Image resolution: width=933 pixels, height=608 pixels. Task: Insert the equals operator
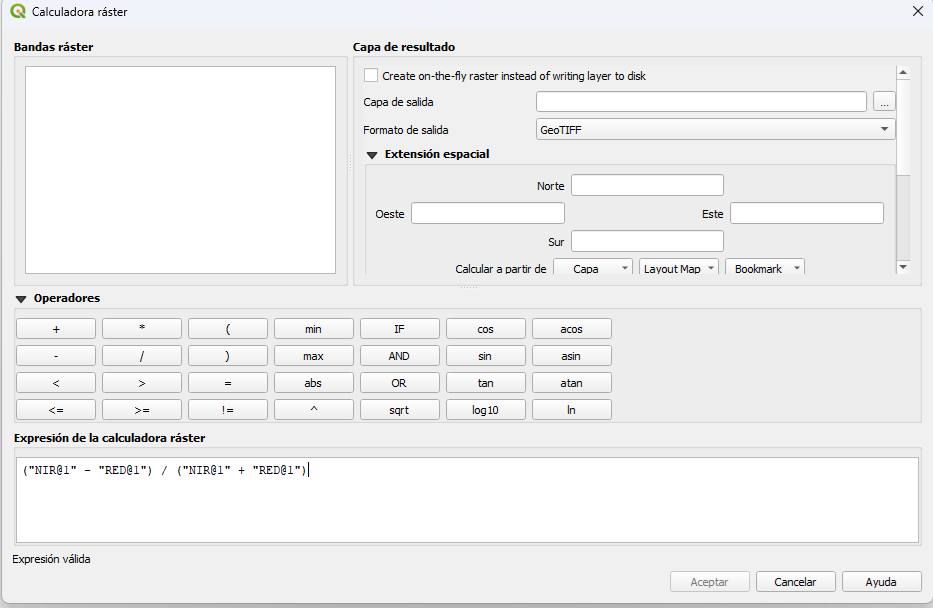(x=228, y=383)
